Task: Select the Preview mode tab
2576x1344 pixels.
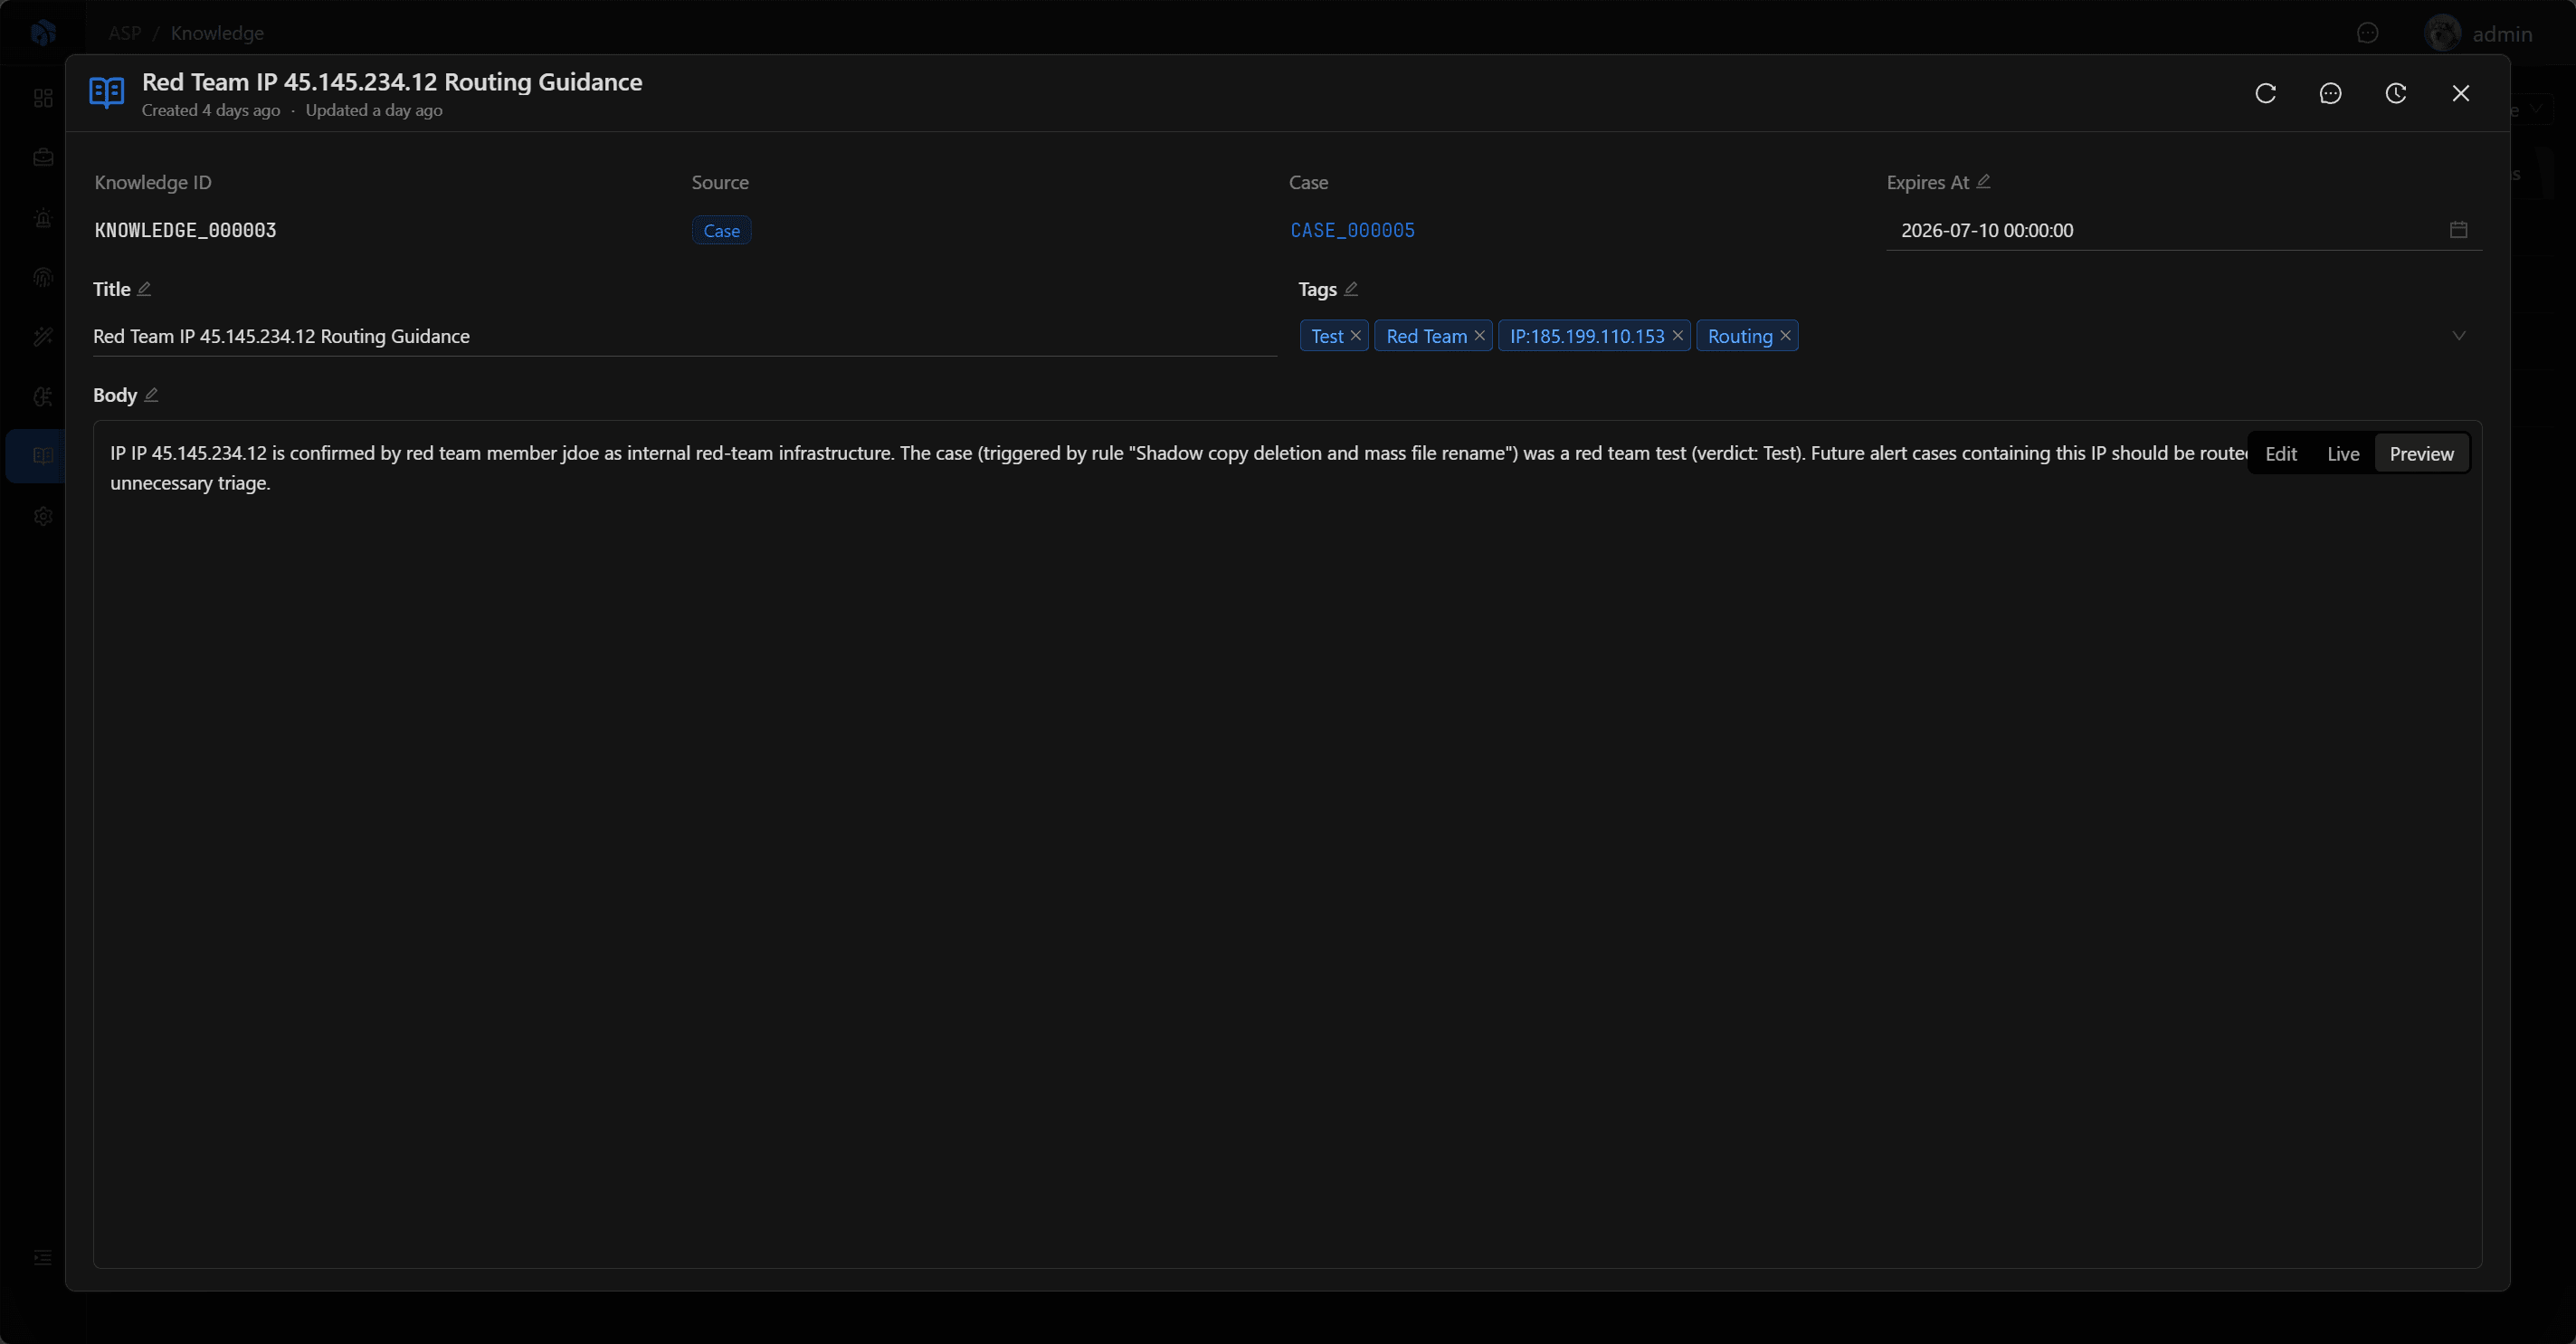Action: coord(2421,454)
